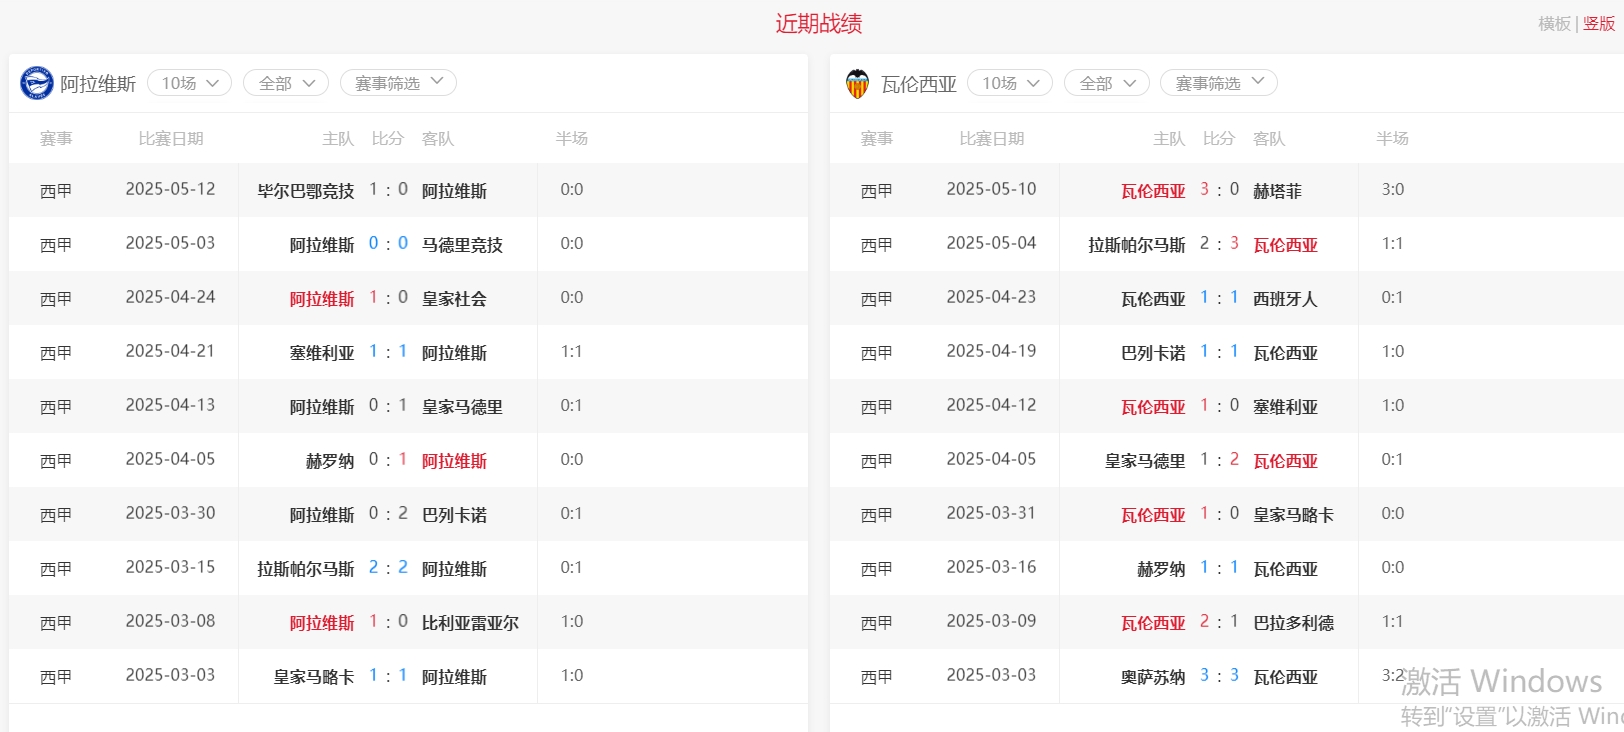
Task: Click 巴拉多利德 team in Valencia table
Action: pyautogui.click(x=1293, y=623)
